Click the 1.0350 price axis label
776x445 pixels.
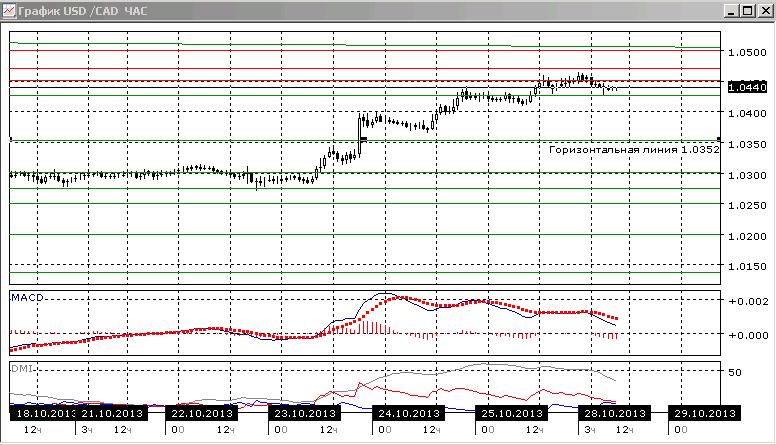click(747, 145)
